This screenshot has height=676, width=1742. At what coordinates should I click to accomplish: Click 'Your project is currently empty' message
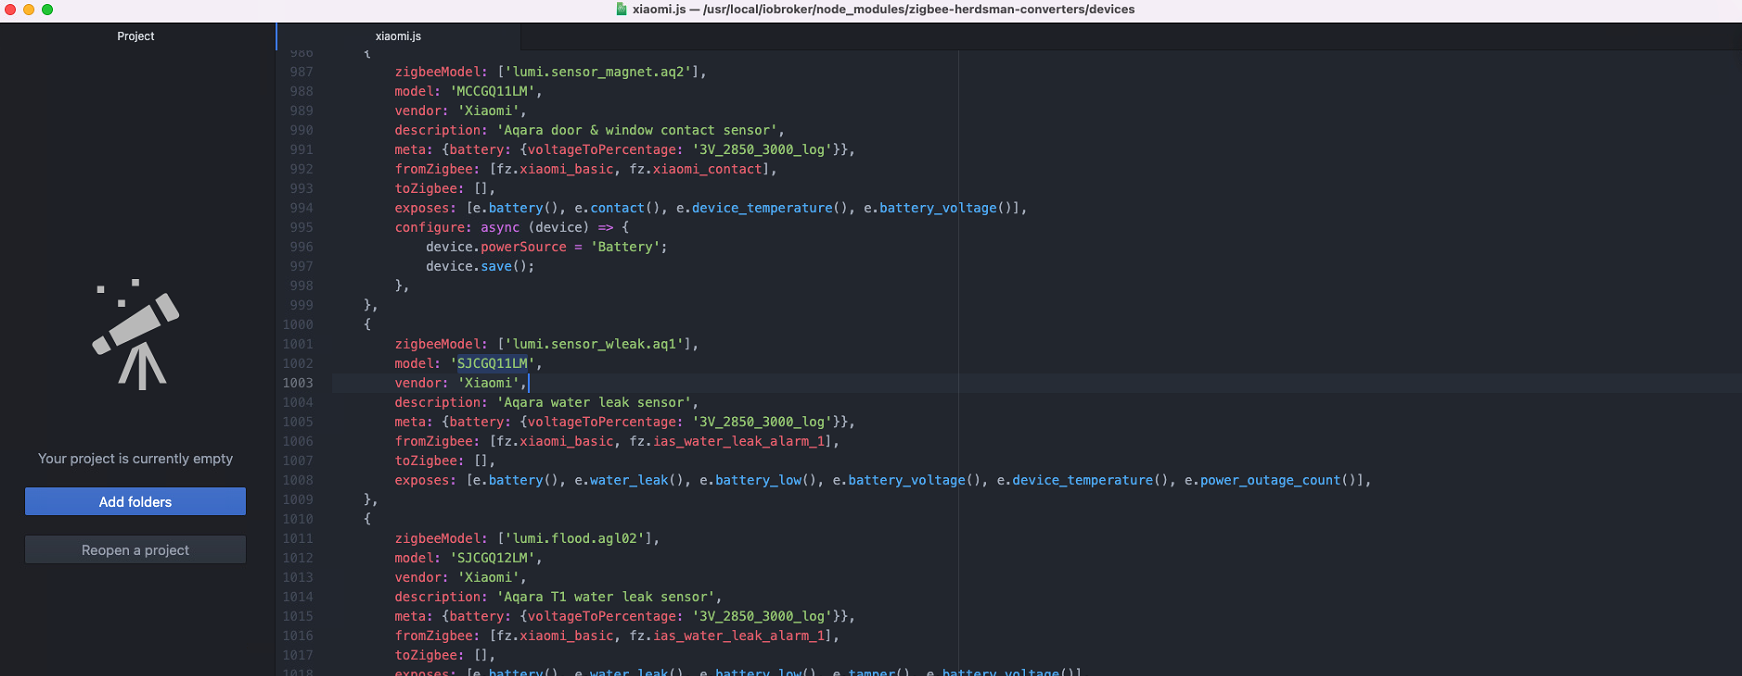tap(135, 459)
